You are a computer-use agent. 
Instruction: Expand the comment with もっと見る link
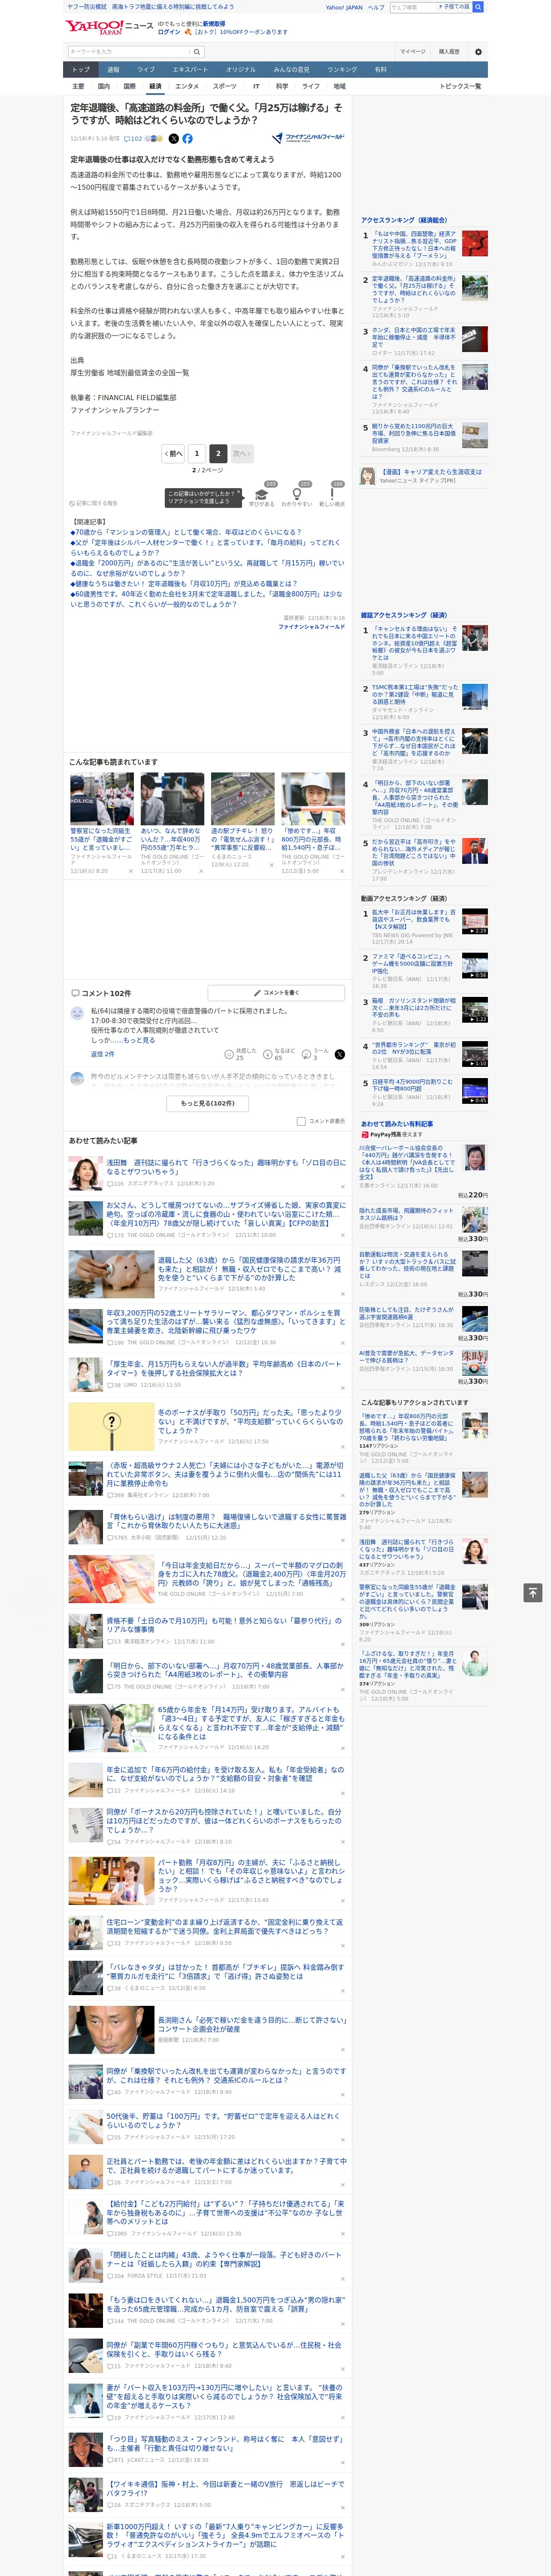click(x=138, y=1040)
